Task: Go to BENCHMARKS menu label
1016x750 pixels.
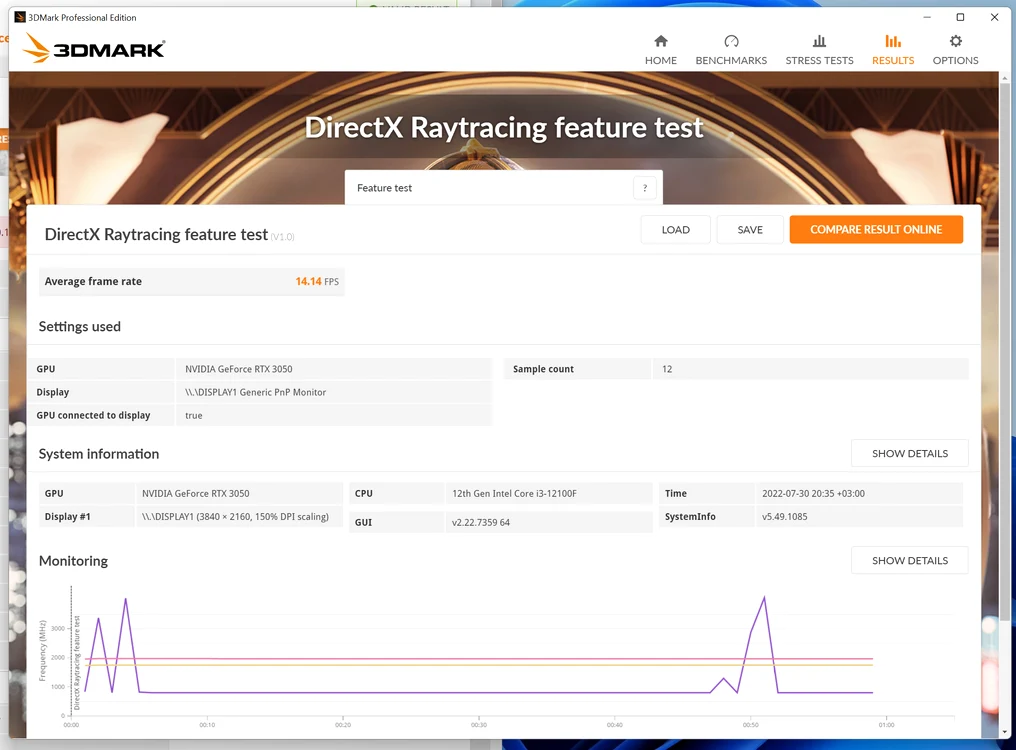Action: pyautogui.click(x=731, y=60)
